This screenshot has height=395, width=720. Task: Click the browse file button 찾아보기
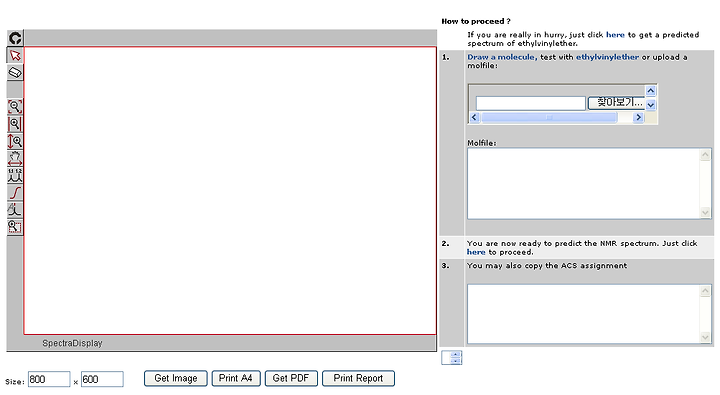point(617,102)
